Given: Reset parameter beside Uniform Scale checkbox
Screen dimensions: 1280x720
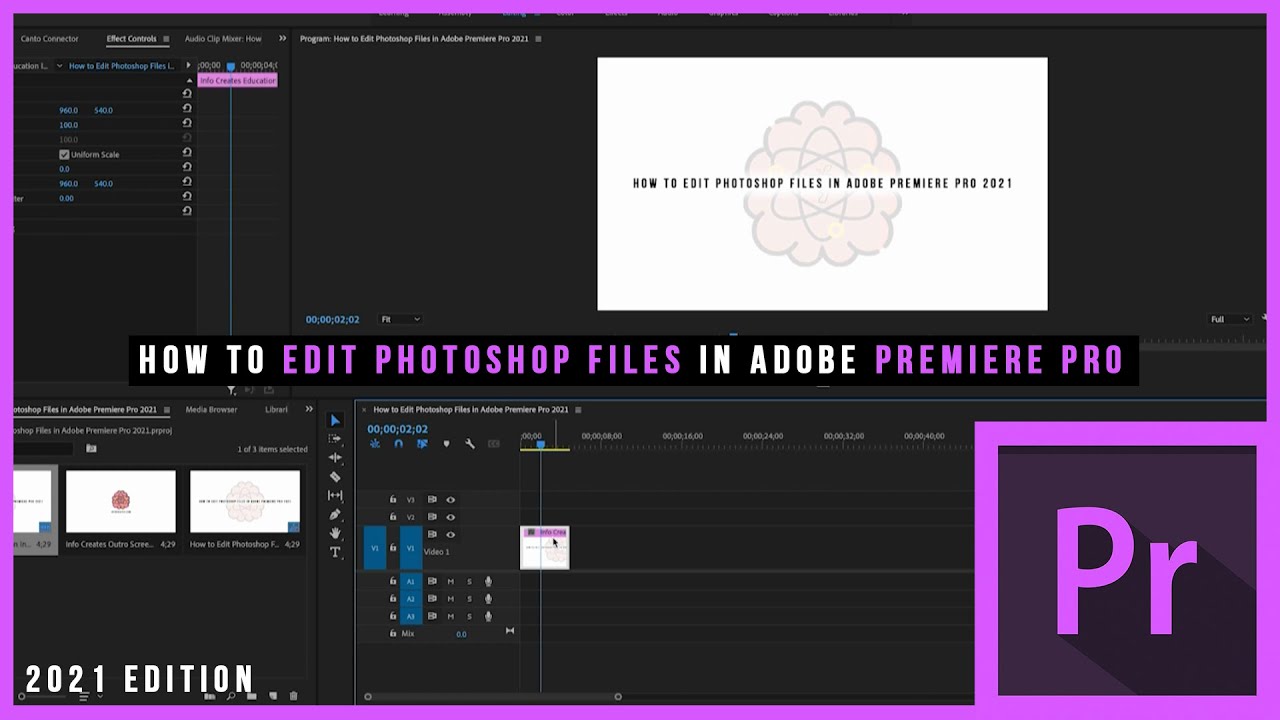Looking at the screenshot, I should pyautogui.click(x=187, y=153).
